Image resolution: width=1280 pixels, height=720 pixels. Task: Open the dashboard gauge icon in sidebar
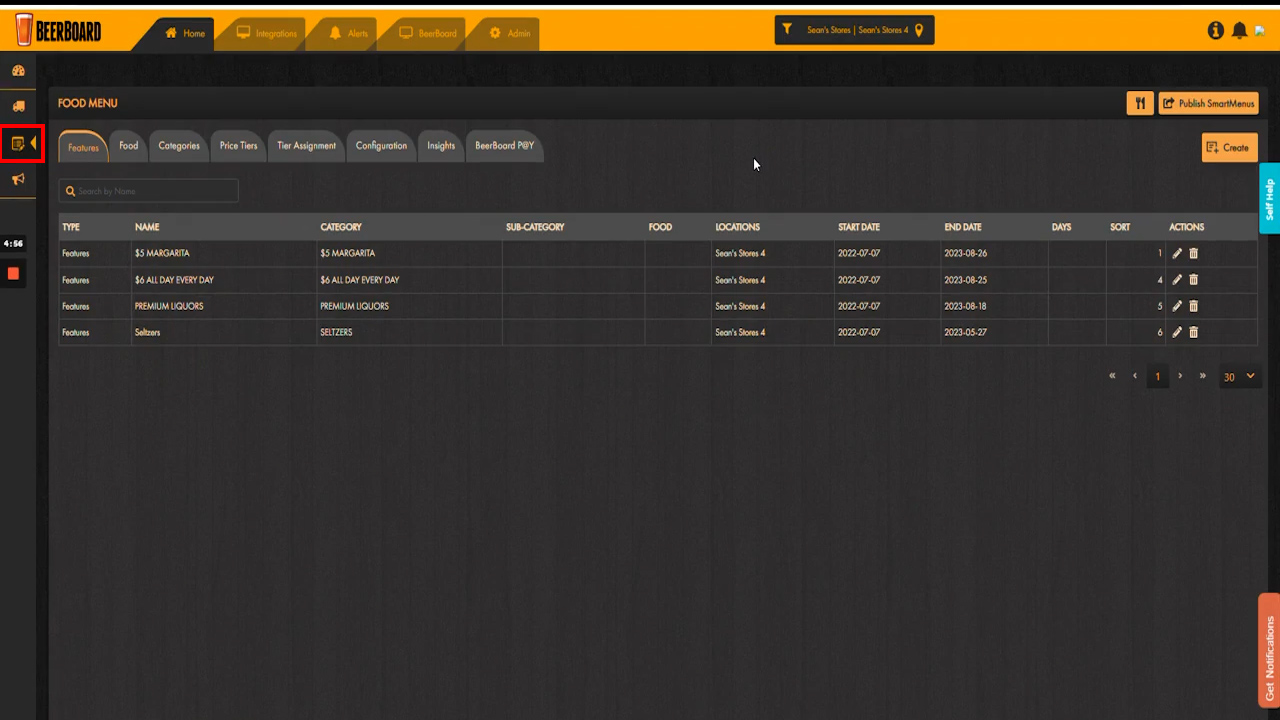18,71
